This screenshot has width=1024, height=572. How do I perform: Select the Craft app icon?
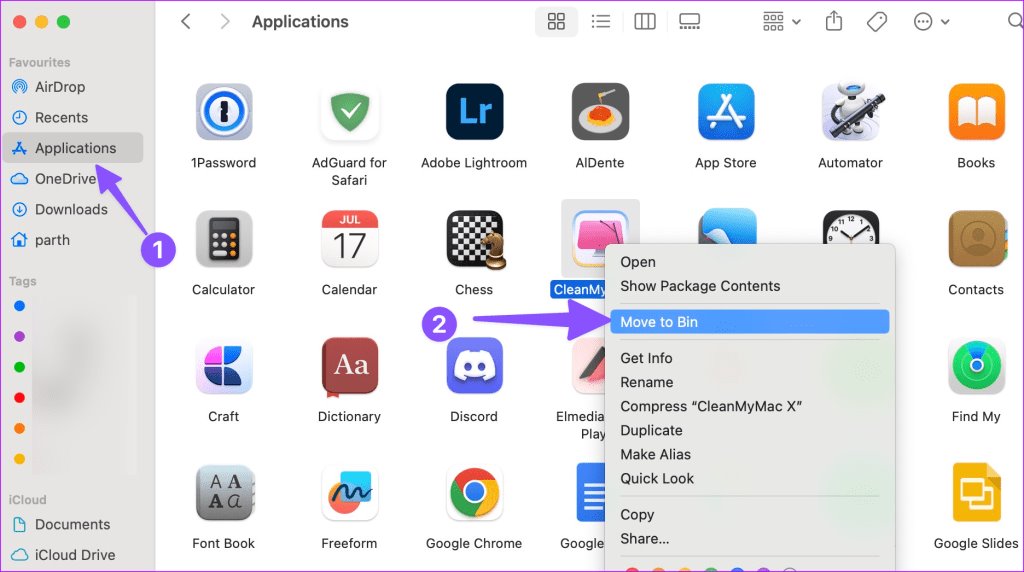[x=223, y=366]
